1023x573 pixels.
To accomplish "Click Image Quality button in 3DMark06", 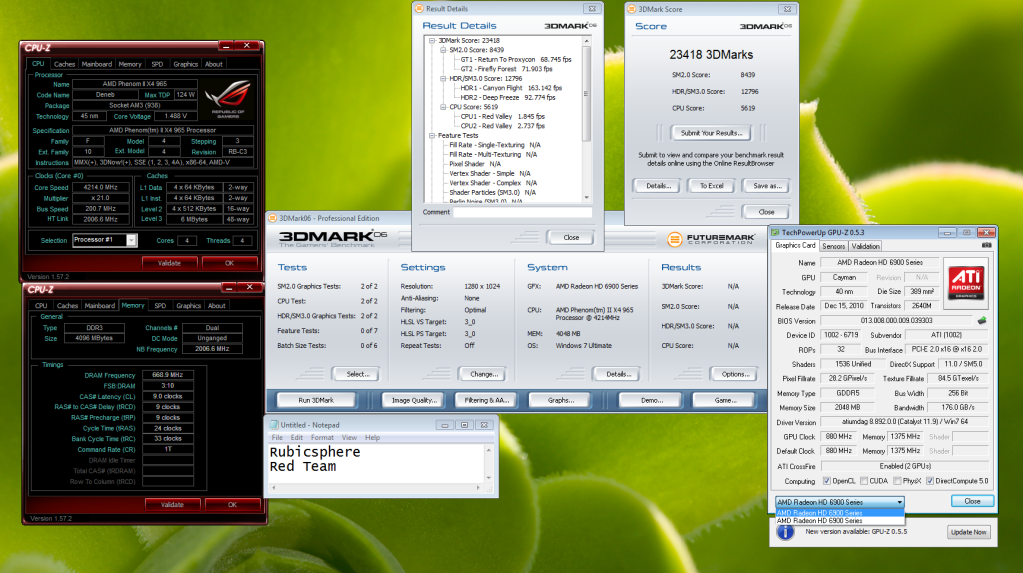I will [x=414, y=400].
